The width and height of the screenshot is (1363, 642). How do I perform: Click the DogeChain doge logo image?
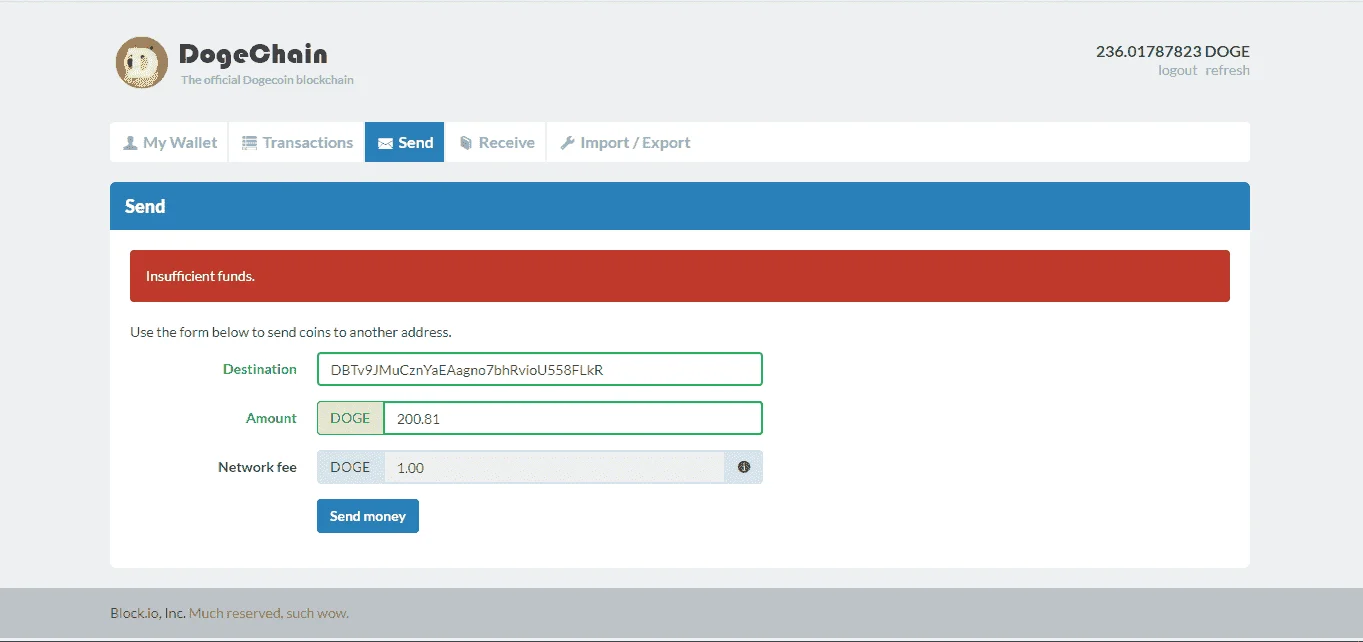coord(142,63)
